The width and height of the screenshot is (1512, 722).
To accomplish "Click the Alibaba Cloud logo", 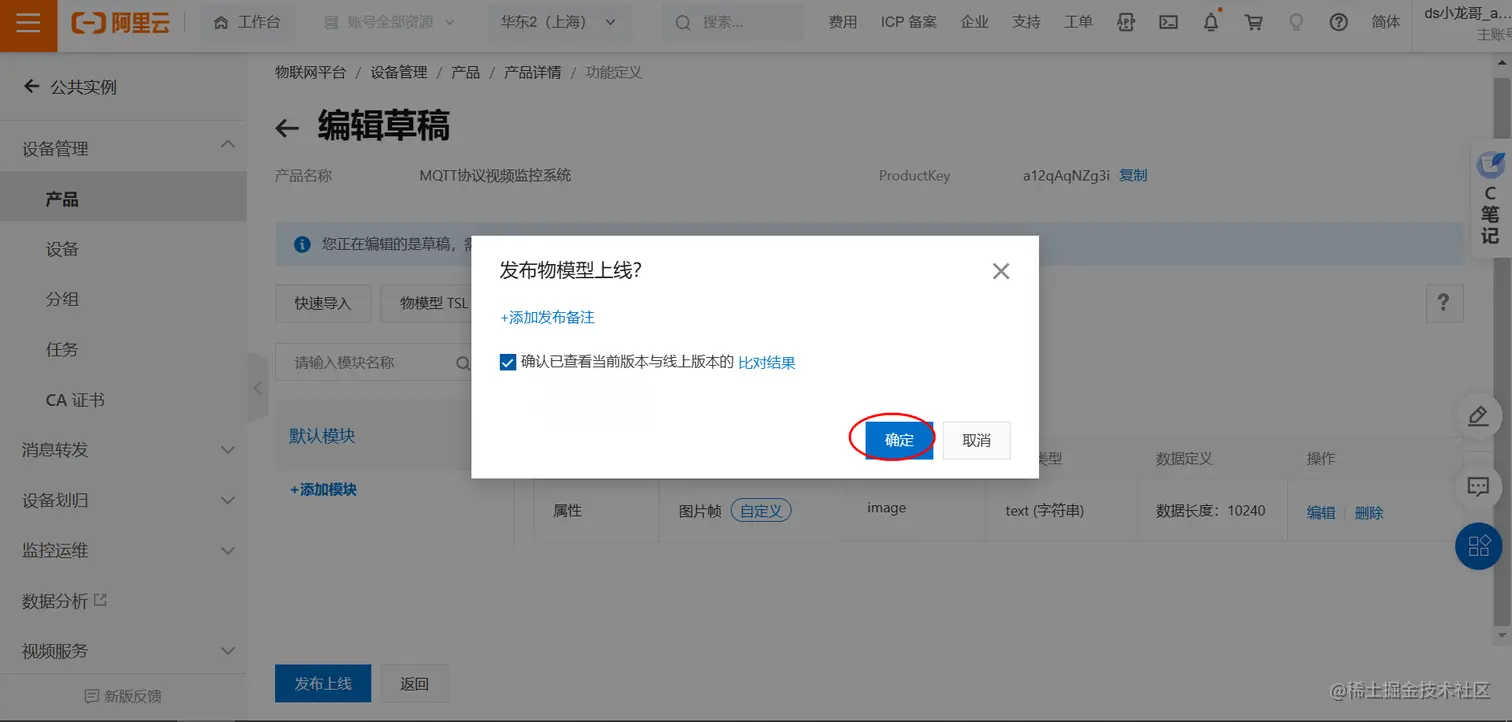I will point(119,23).
